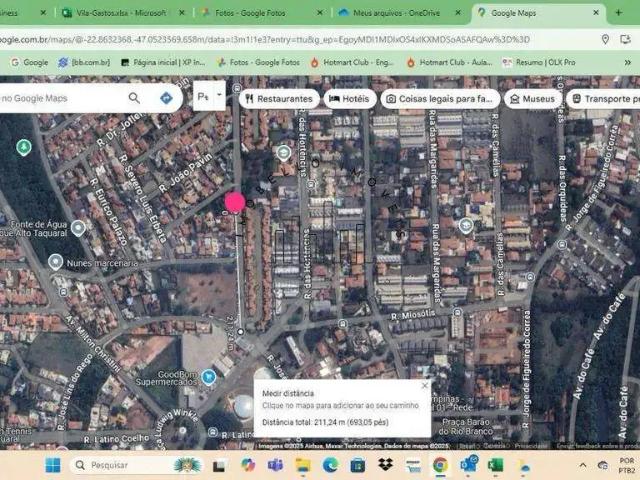Screen dimensions: 640x480
Task: Click the translate language button beside search
Action: click(203, 96)
